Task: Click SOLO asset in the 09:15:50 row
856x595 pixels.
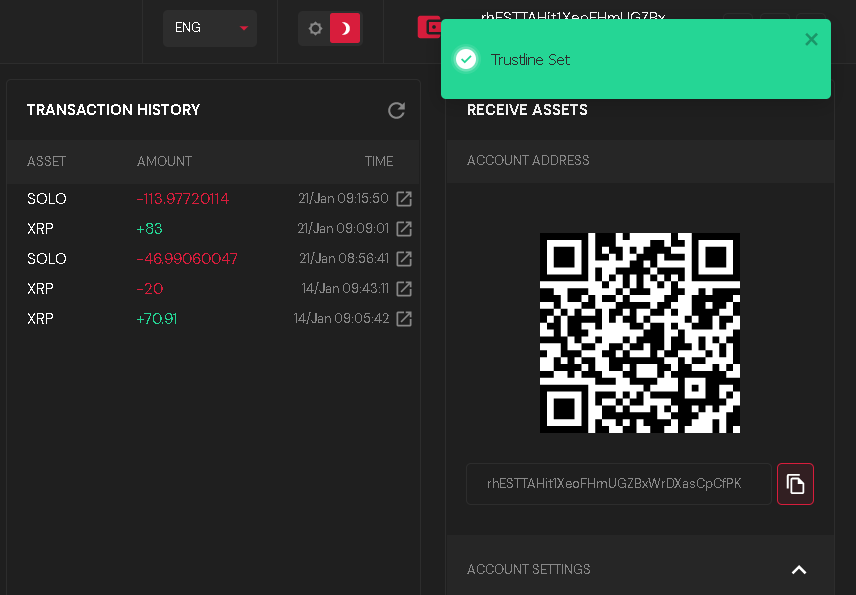Action: [46, 199]
